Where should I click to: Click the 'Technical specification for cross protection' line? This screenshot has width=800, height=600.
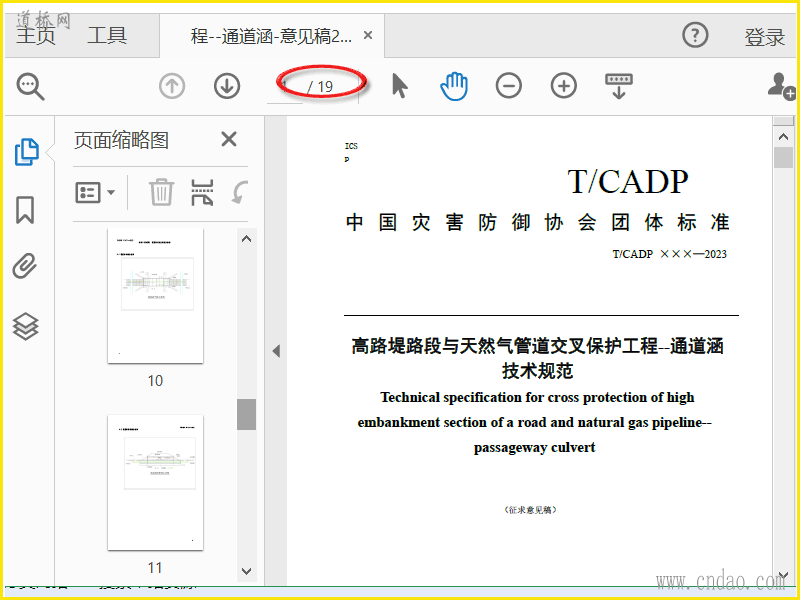tap(537, 397)
